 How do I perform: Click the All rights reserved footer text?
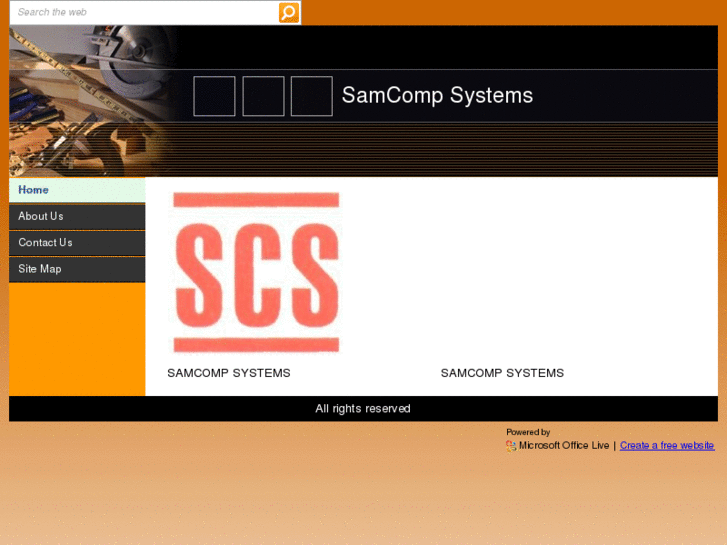(363, 409)
